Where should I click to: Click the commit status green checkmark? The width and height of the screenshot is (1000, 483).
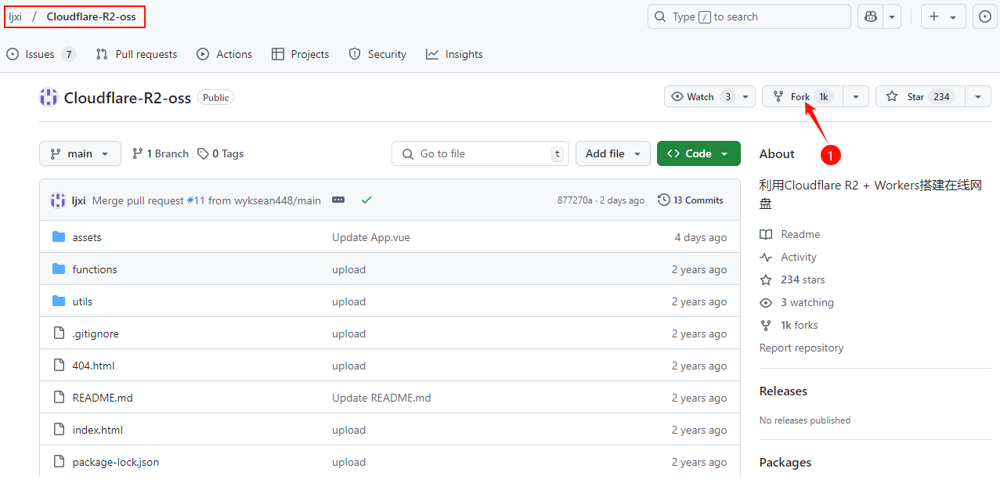pyautogui.click(x=366, y=200)
